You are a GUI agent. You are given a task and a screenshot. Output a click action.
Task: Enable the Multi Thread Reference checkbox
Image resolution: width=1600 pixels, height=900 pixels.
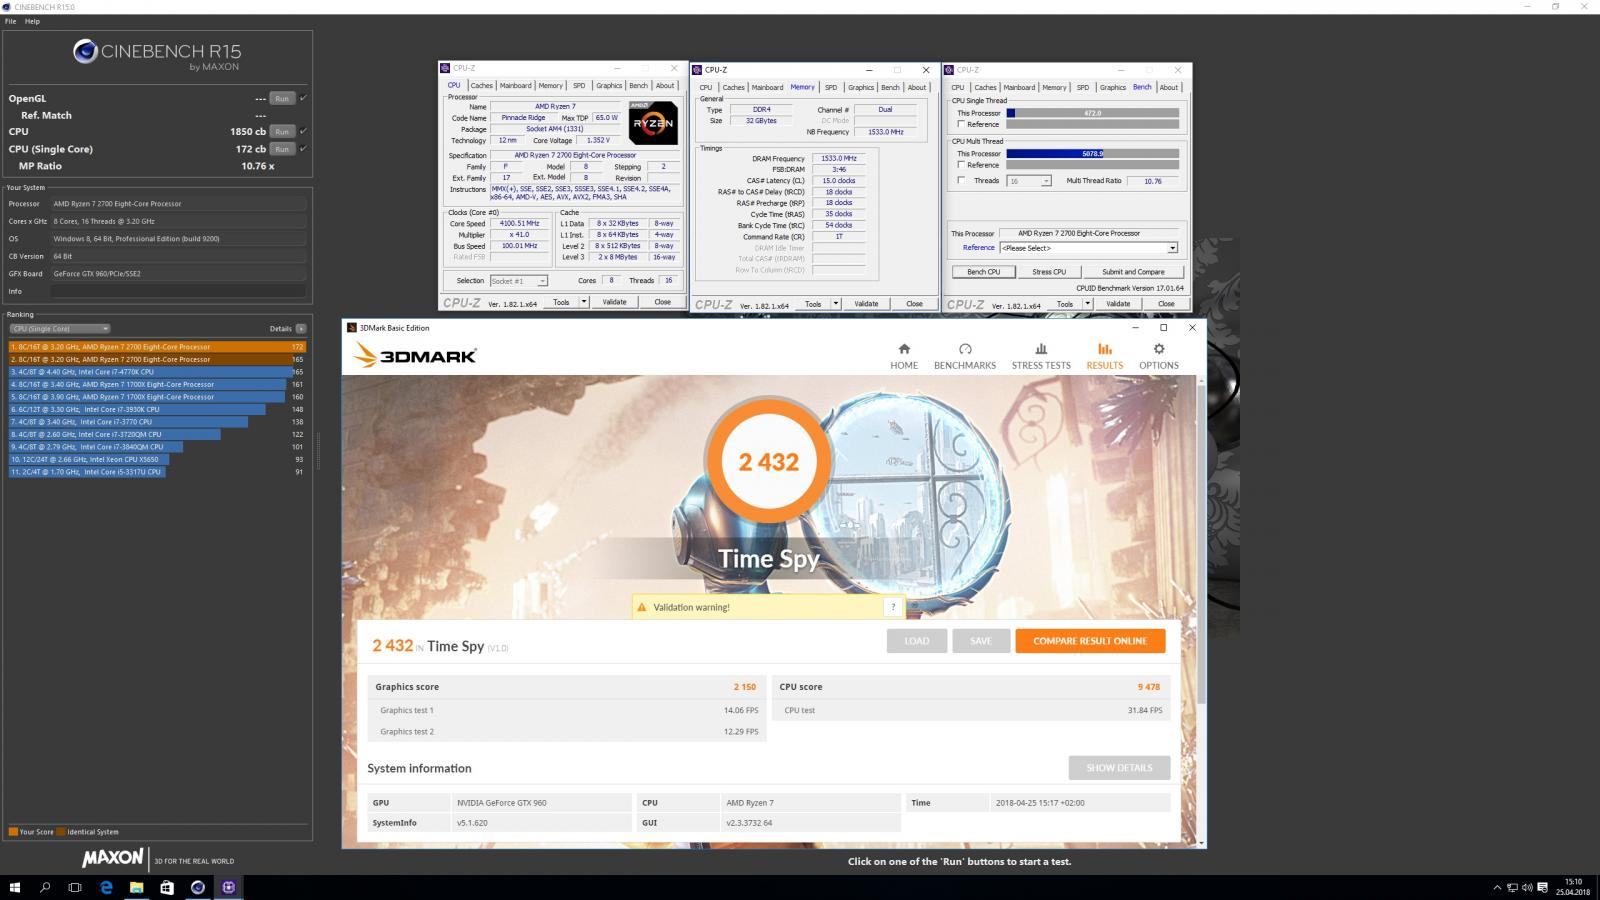(x=961, y=165)
